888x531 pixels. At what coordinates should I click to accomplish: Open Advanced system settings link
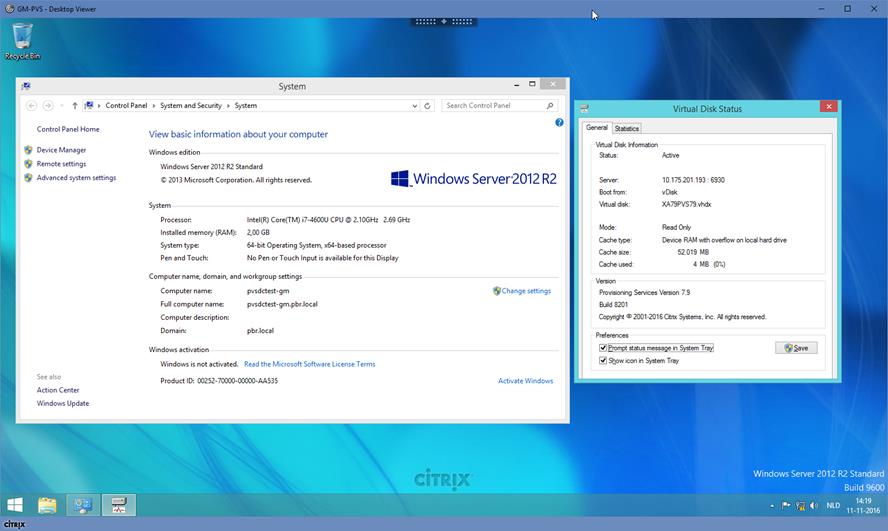tap(76, 178)
